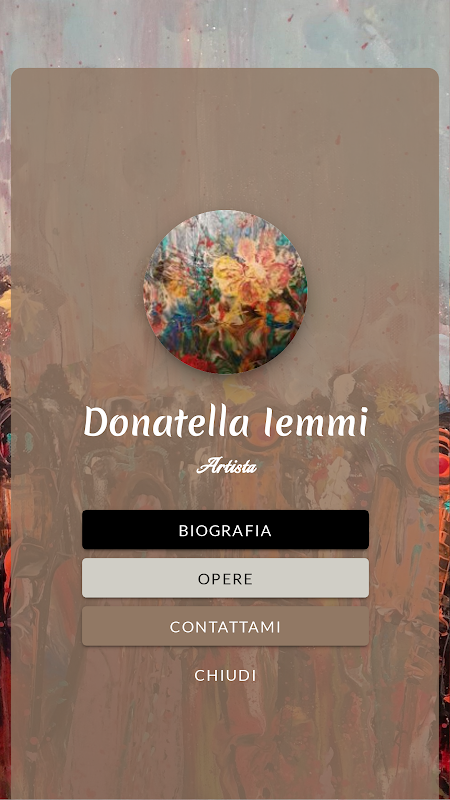Go to the artist biography page
The height and width of the screenshot is (800, 450).
coord(225,530)
